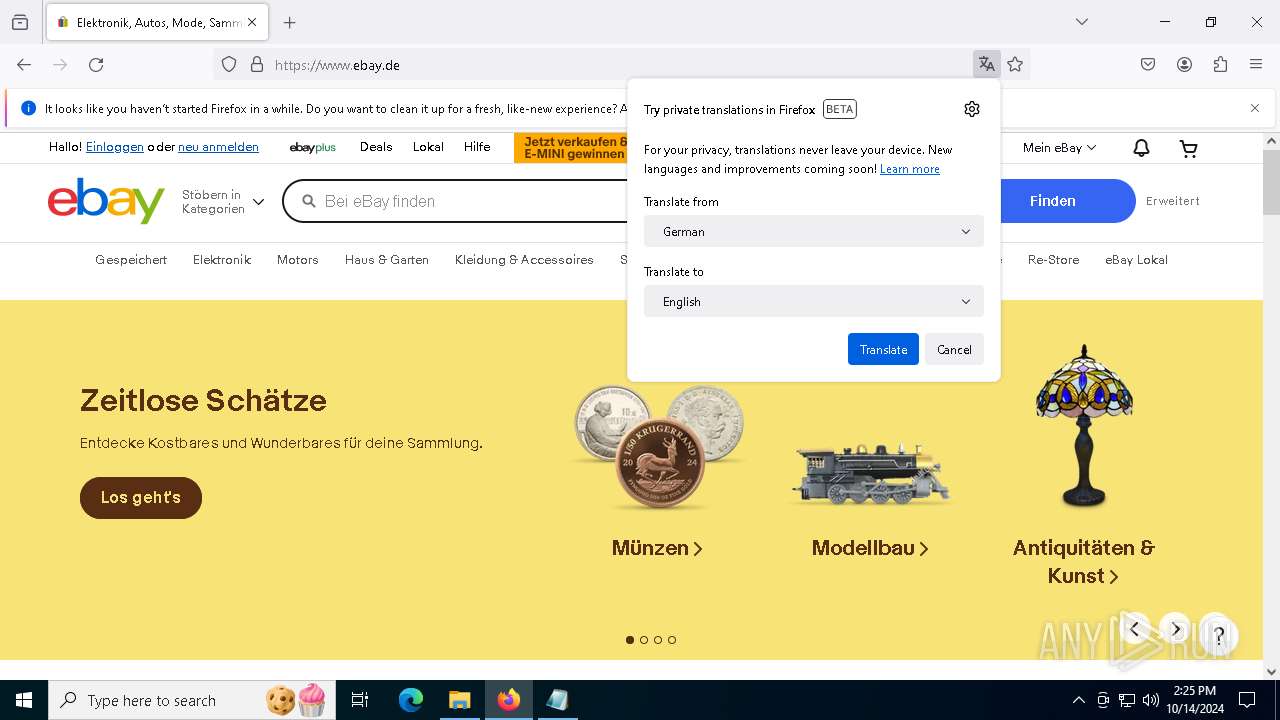Viewport: 1280px width, 720px height.
Task: Open the Translate from German dropdown
Action: tap(814, 231)
